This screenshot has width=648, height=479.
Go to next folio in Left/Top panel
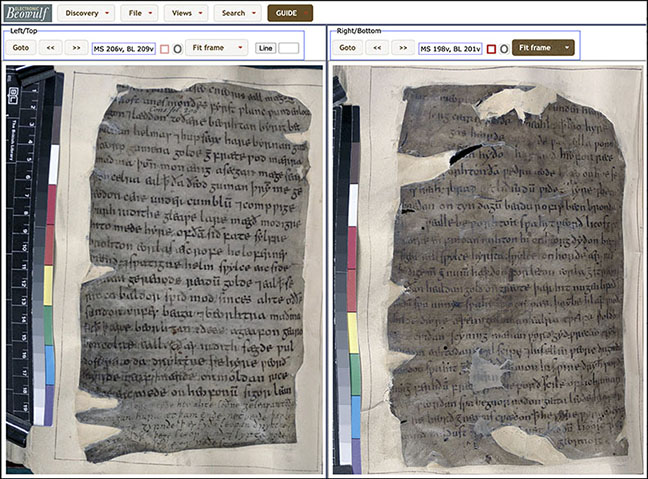pyautogui.click(x=76, y=48)
